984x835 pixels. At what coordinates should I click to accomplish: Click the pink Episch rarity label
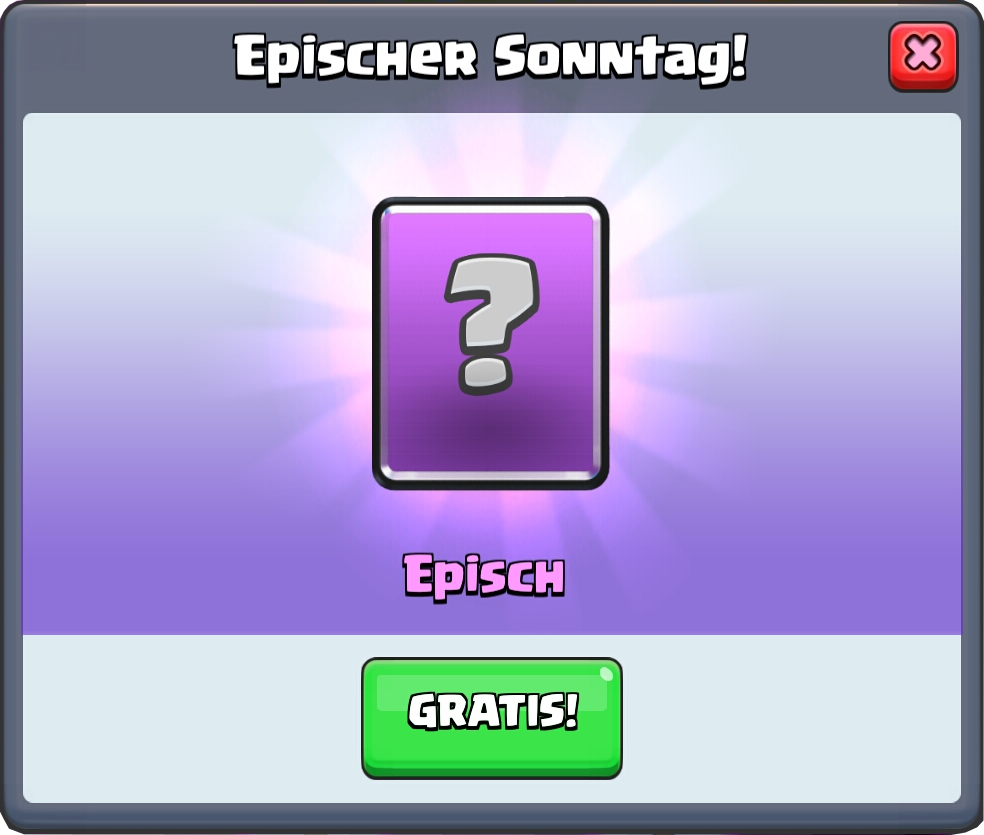pos(484,576)
